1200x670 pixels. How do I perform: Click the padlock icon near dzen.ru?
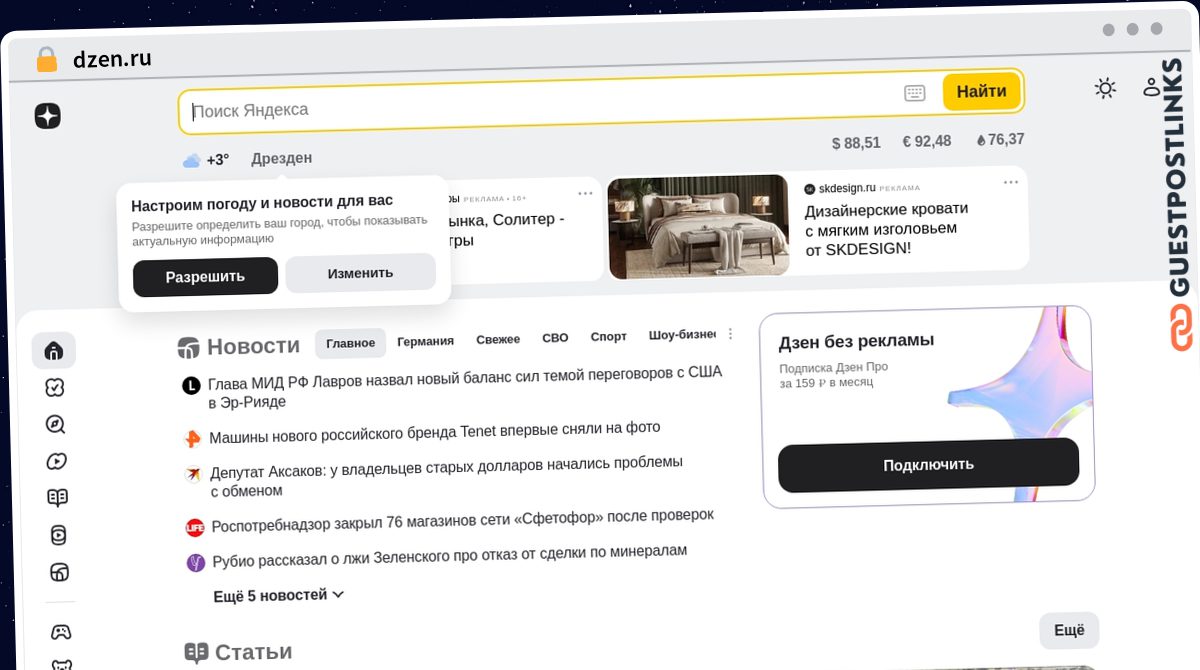[x=46, y=59]
